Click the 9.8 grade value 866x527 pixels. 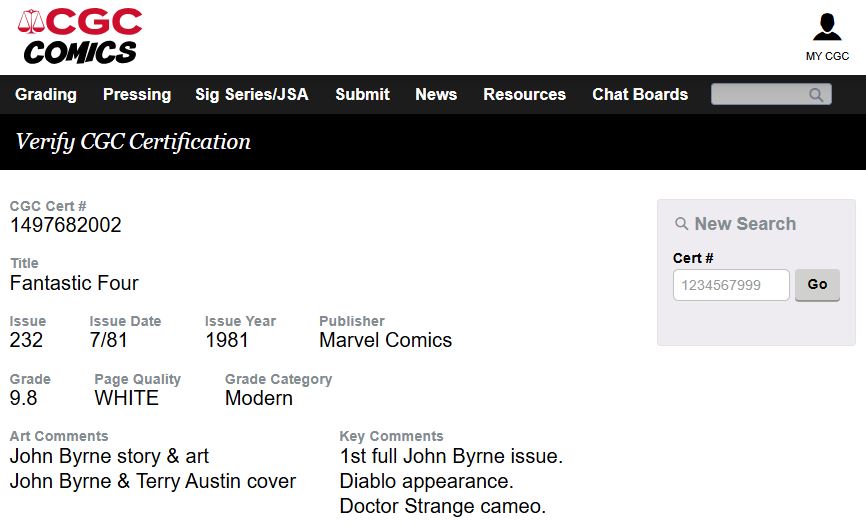[x=25, y=398]
